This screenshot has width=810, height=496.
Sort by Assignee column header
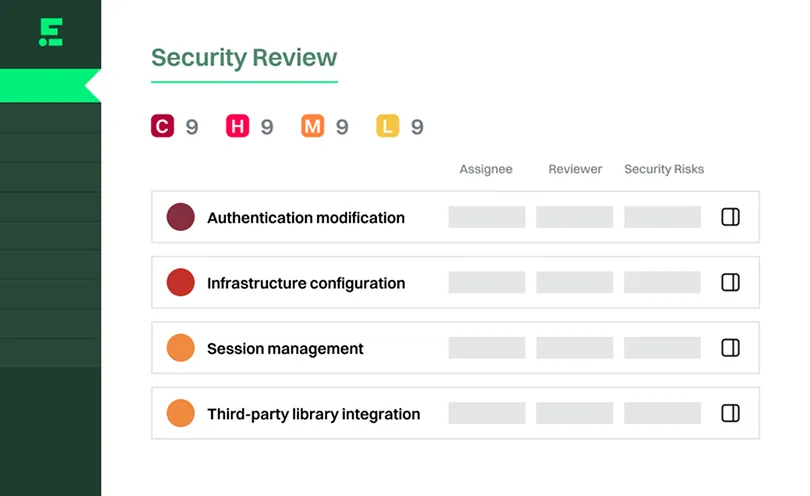point(486,169)
